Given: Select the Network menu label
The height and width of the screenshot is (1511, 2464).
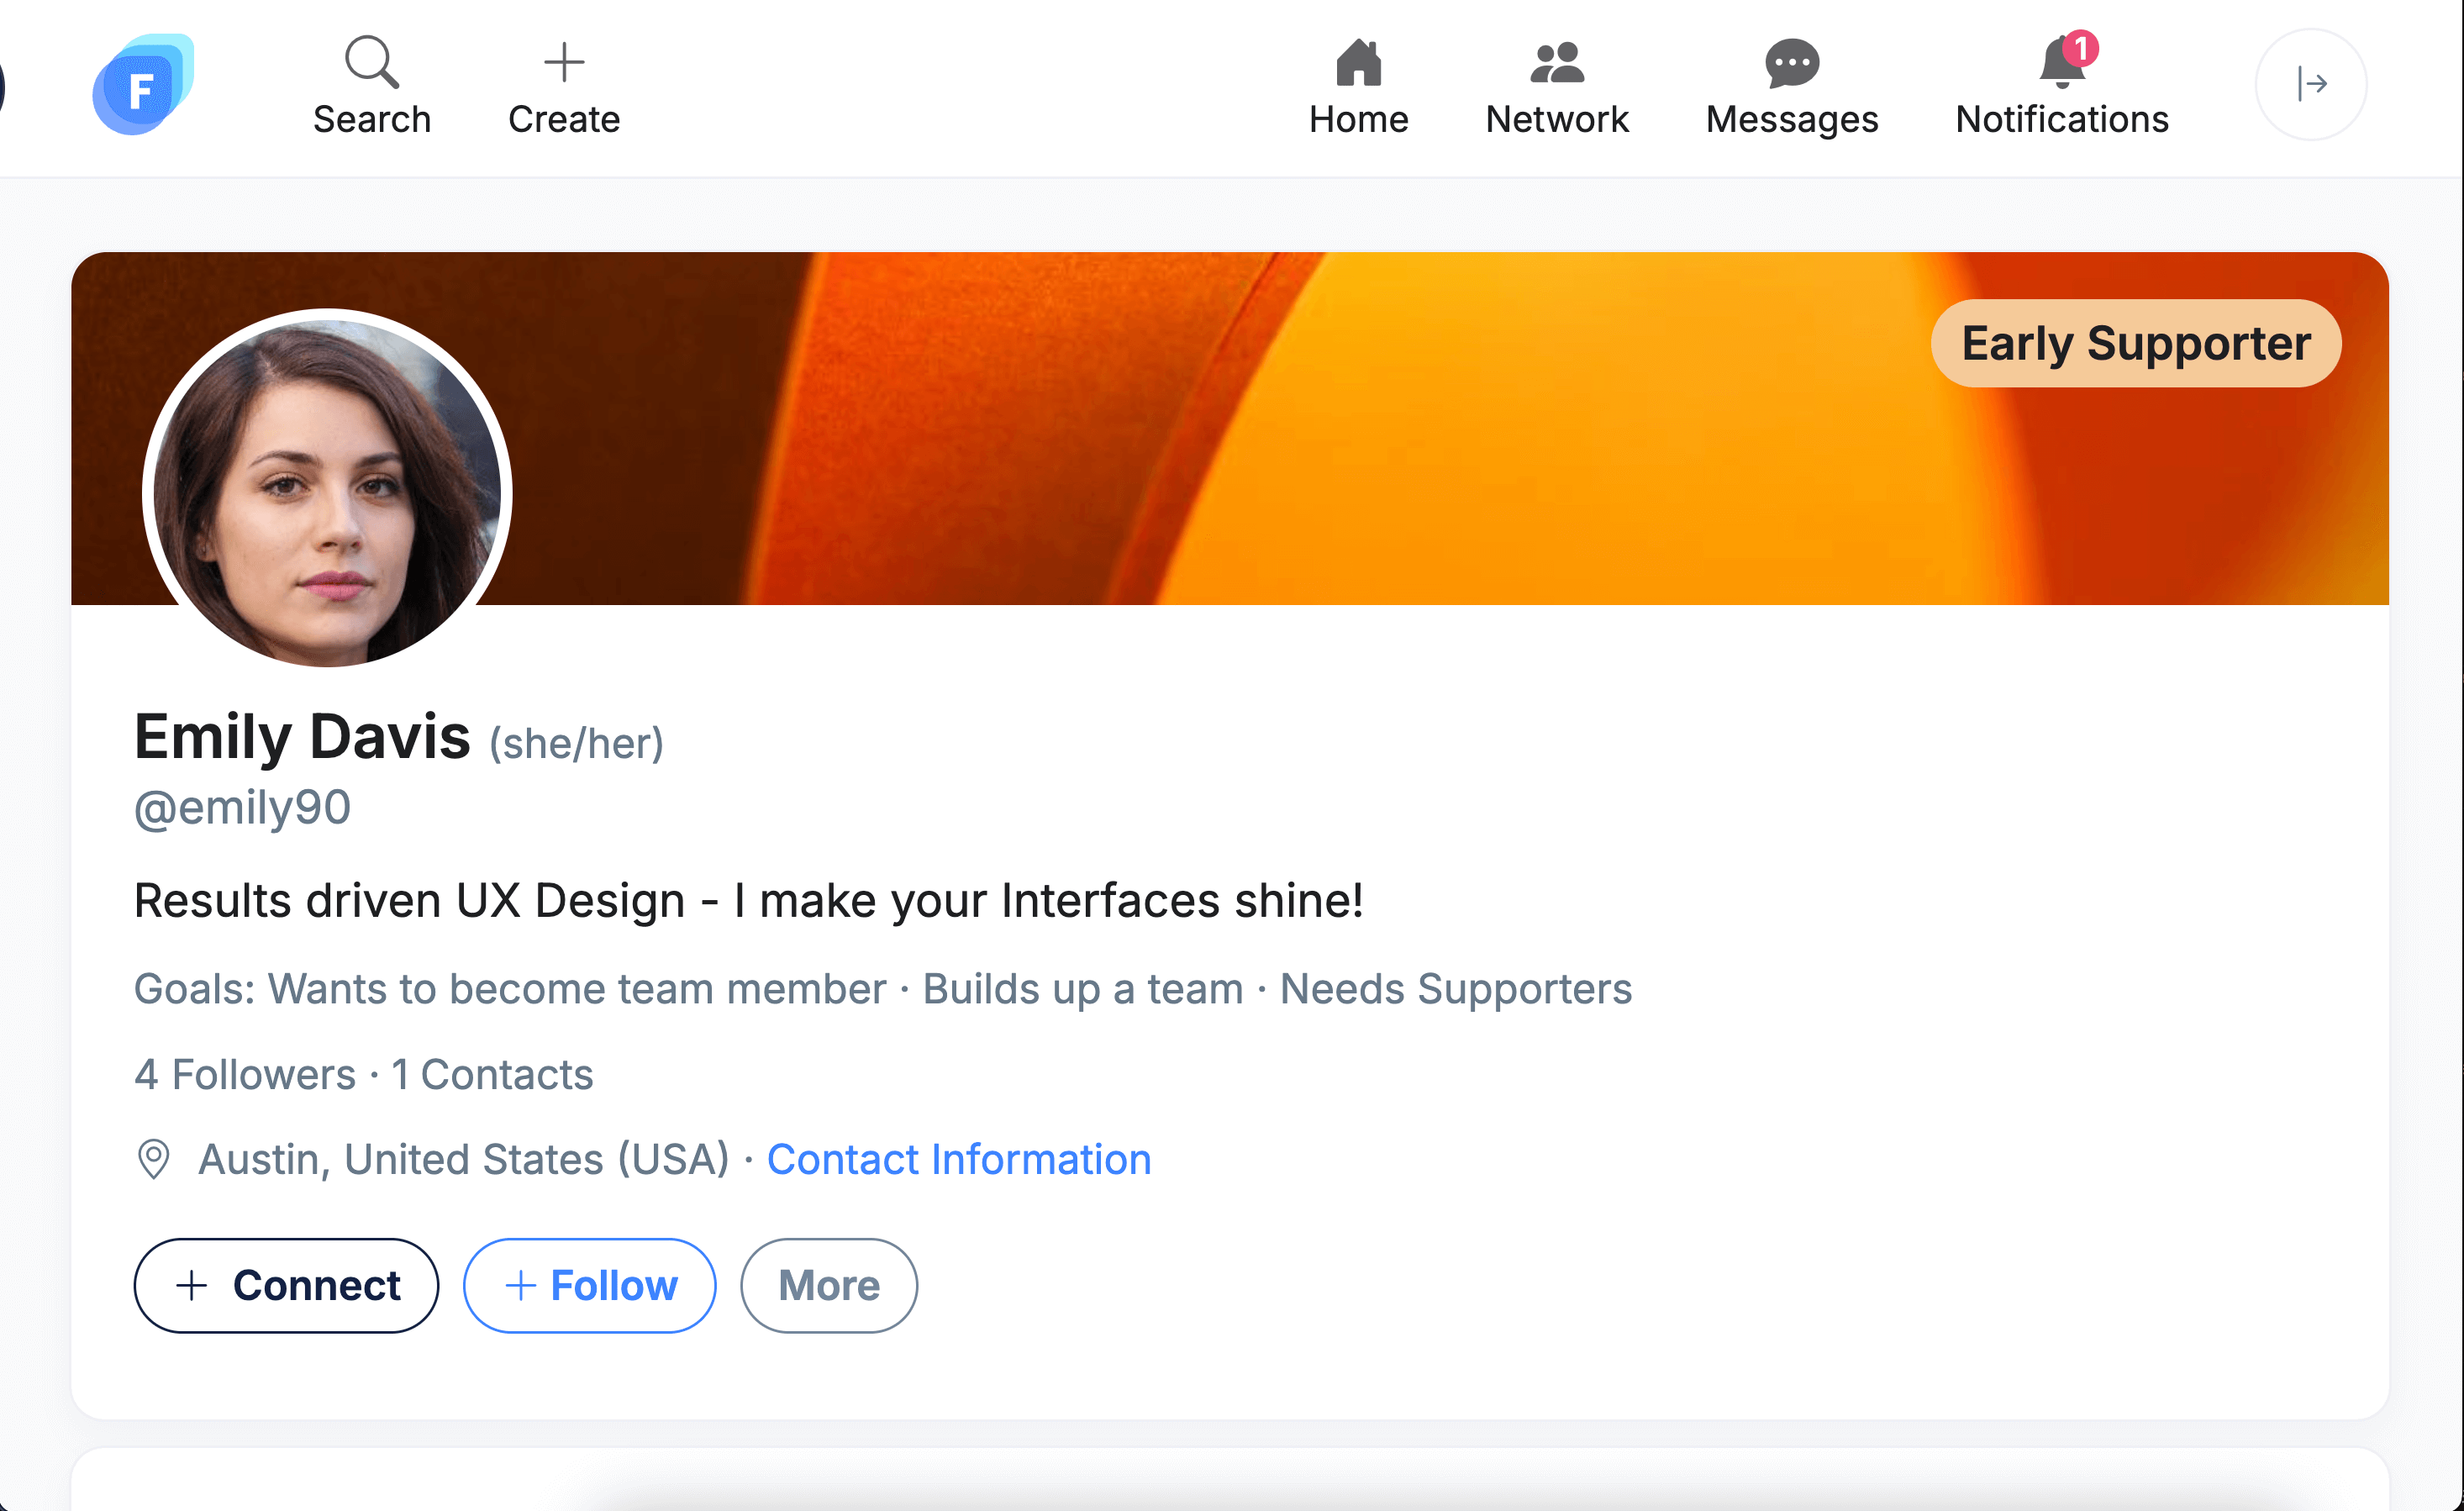Looking at the screenshot, I should tap(1557, 119).
